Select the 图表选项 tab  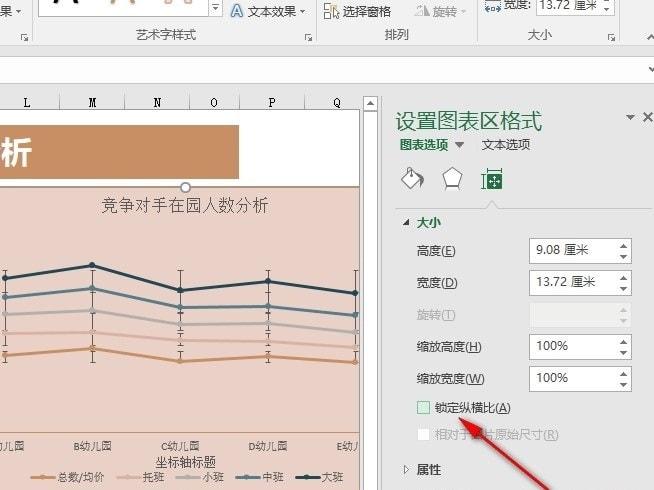click(424, 145)
